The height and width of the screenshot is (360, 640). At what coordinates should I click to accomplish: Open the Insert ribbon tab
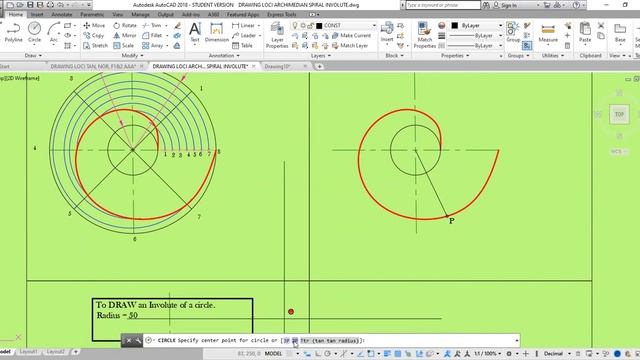click(37, 15)
